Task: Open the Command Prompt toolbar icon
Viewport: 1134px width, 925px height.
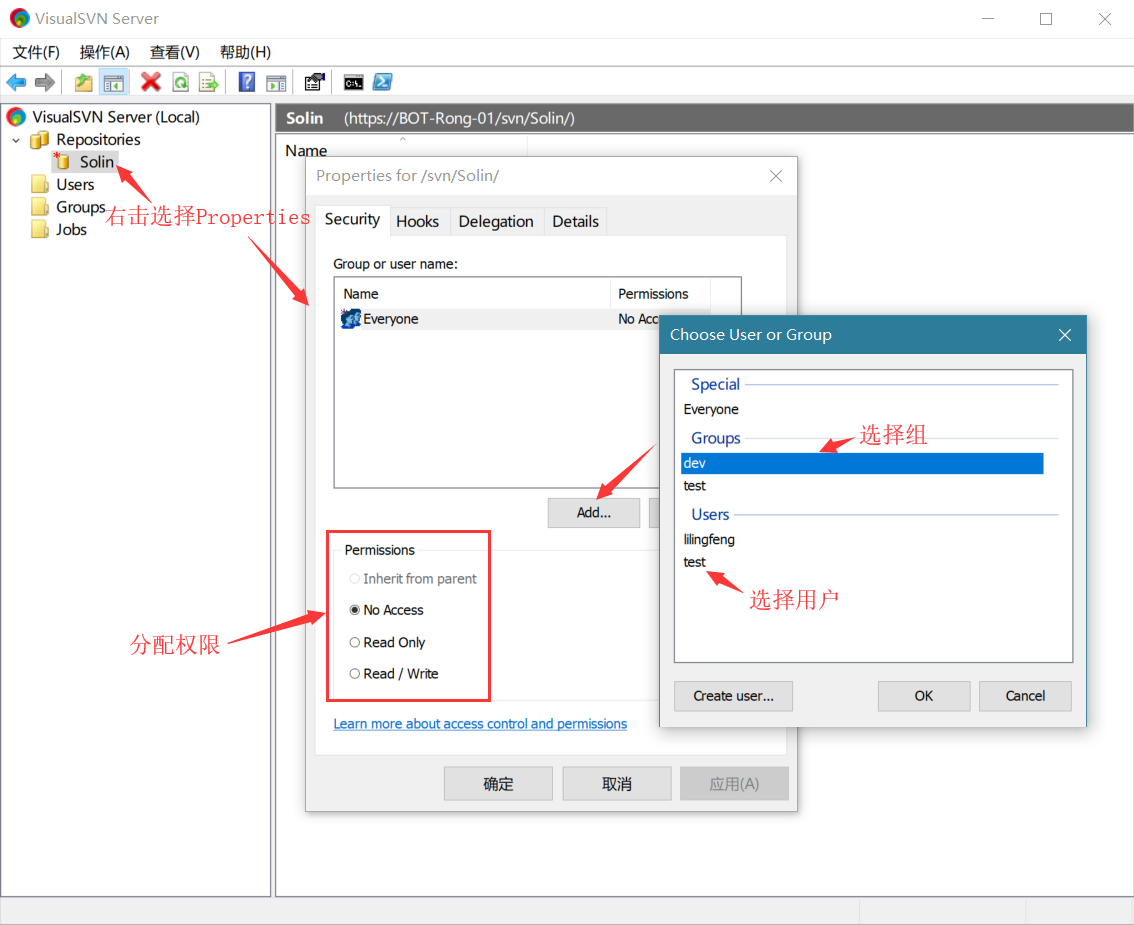Action: 354,83
